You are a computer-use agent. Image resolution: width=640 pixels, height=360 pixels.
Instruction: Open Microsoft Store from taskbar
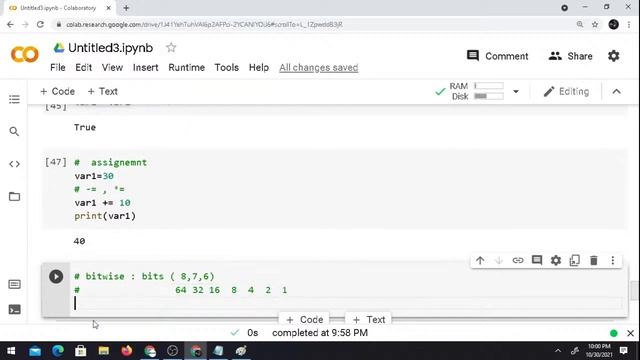pos(80,351)
